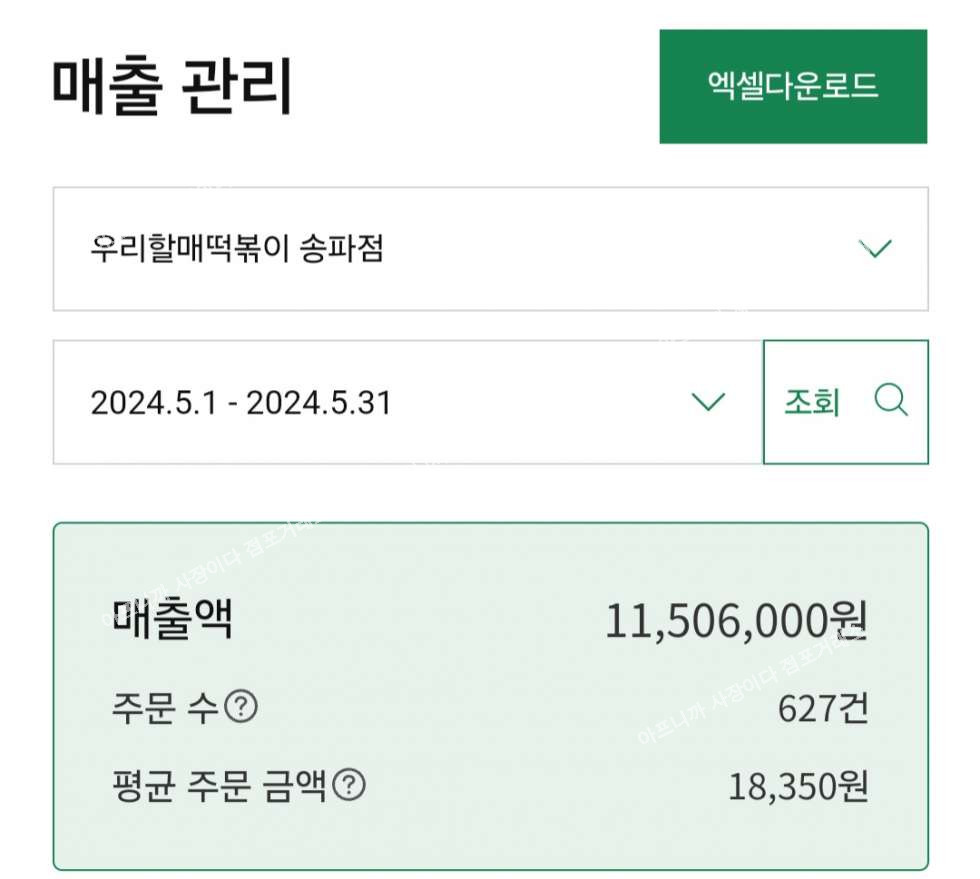Click the 평균 주문 금액 help icon

[x=348, y=786]
